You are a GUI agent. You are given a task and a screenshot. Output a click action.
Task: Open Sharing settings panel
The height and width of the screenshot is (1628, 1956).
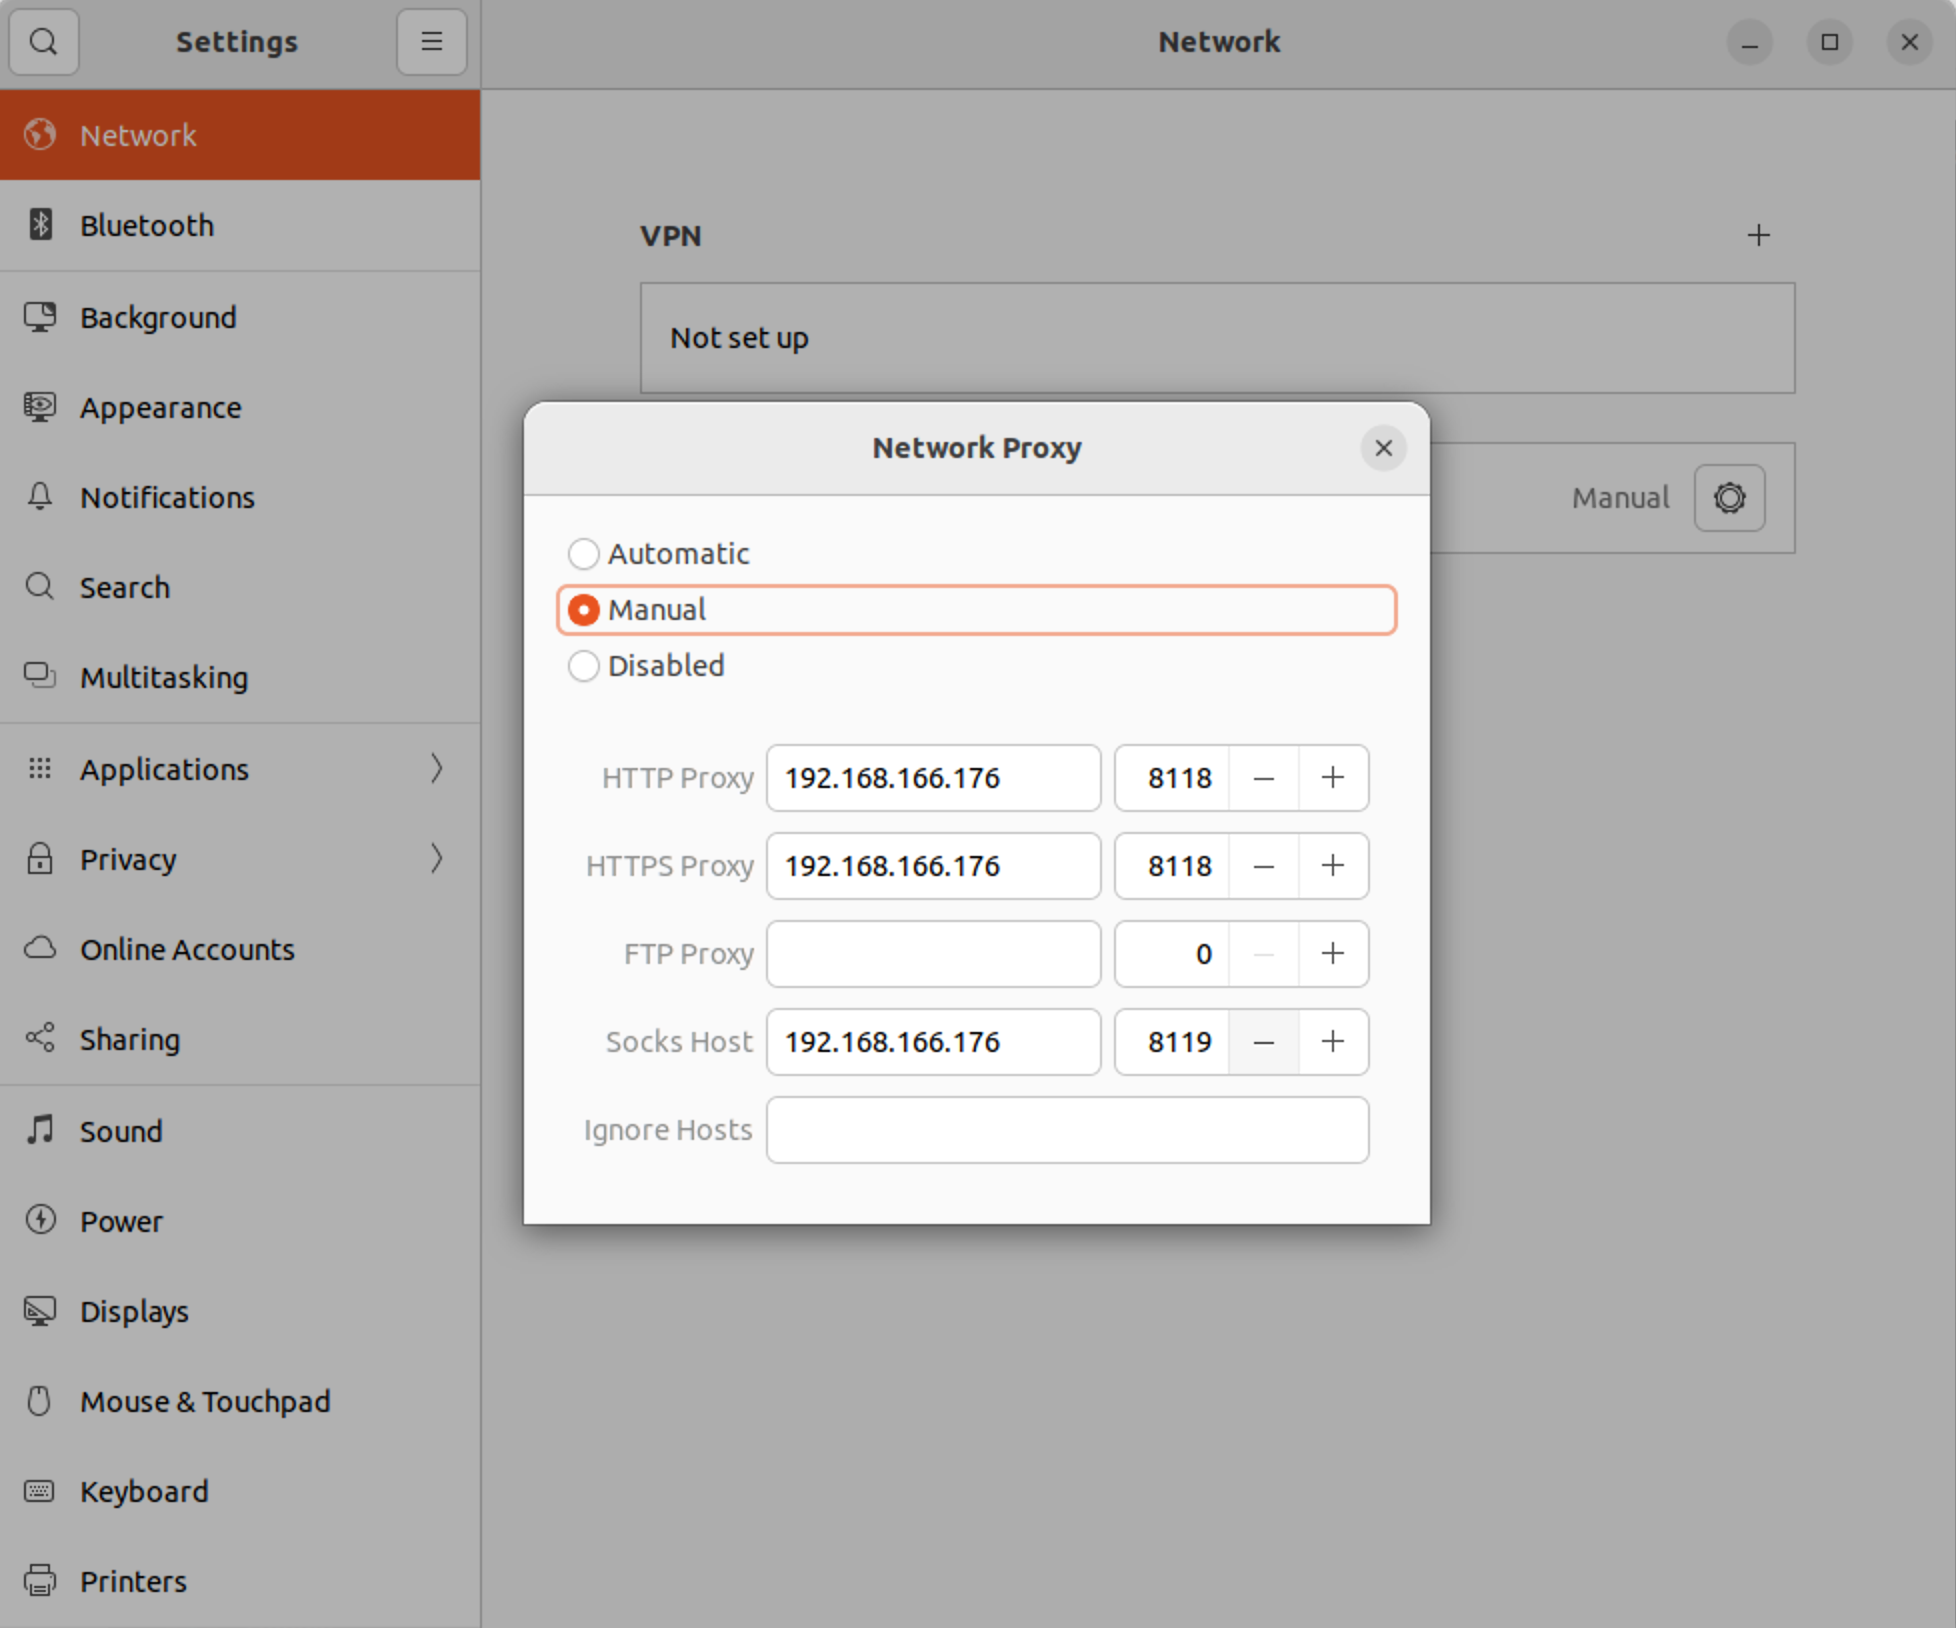point(240,1039)
